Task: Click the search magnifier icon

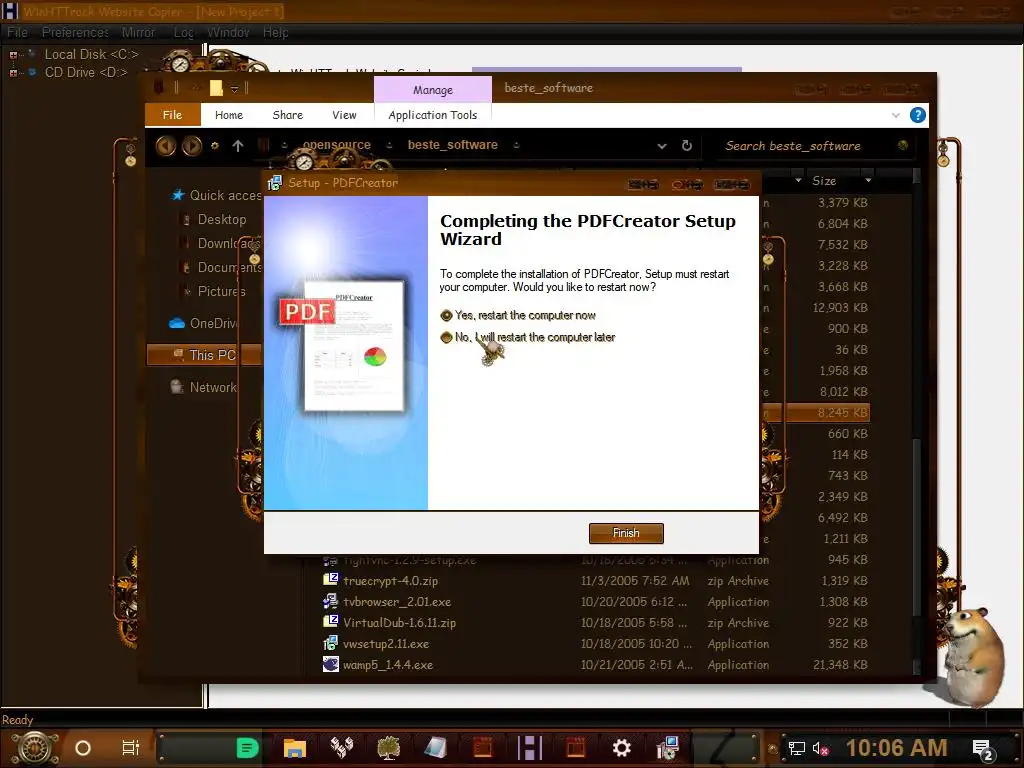Action: pos(903,146)
